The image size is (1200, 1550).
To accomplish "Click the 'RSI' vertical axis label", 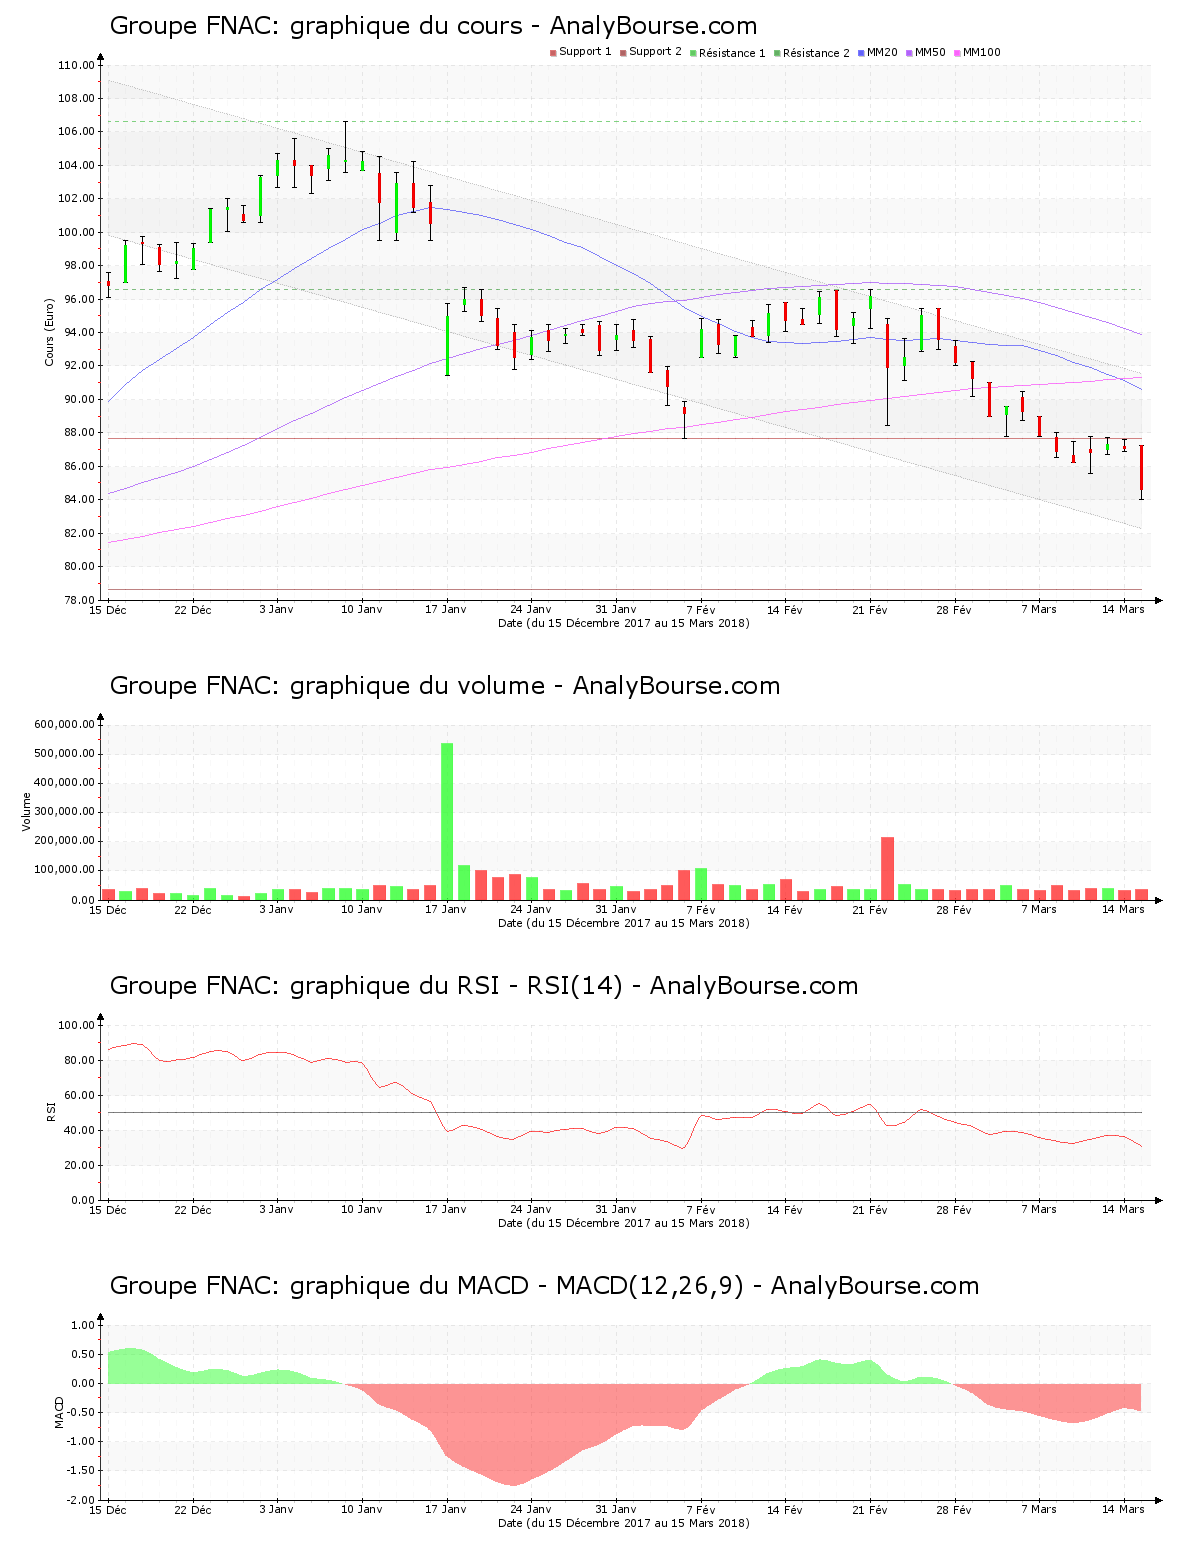I will click(x=50, y=1112).
